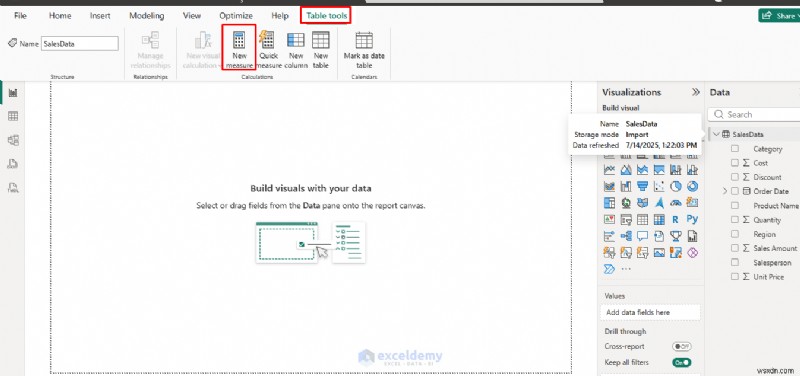Toggle the Keep all filters switch

(x=682, y=362)
